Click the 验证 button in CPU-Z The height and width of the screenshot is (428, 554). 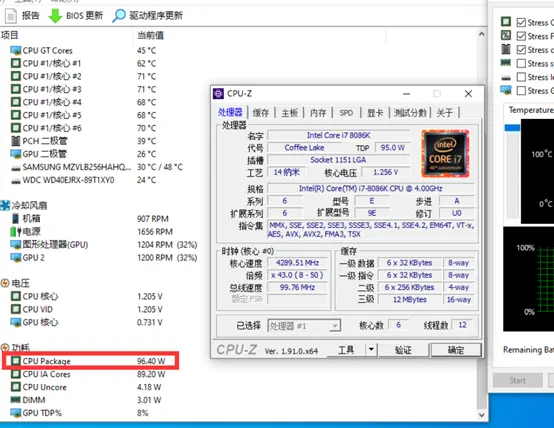point(403,350)
